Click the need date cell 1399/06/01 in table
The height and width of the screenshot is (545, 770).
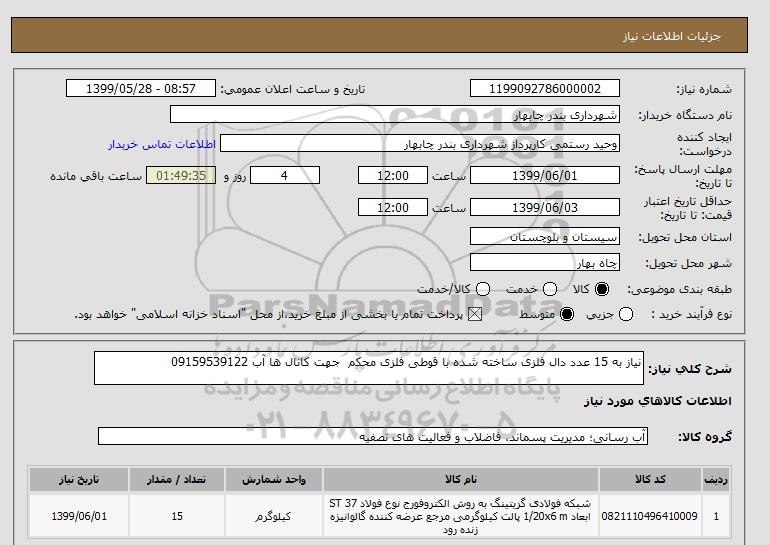[79, 516]
